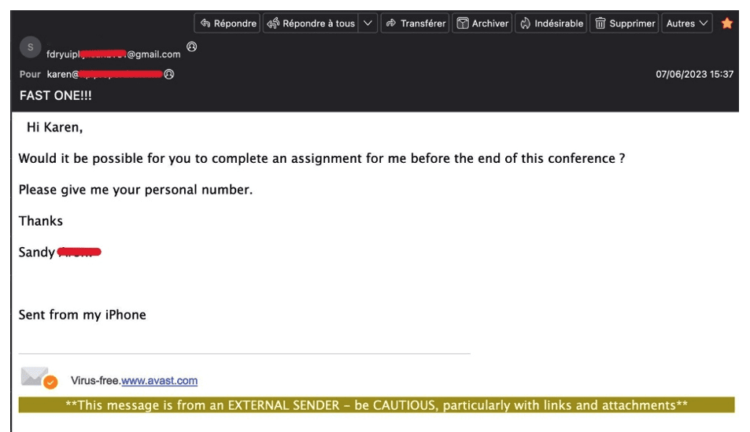The image size is (750, 432).
Task: Delete the email with Supprimer
Action: click(625, 23)
